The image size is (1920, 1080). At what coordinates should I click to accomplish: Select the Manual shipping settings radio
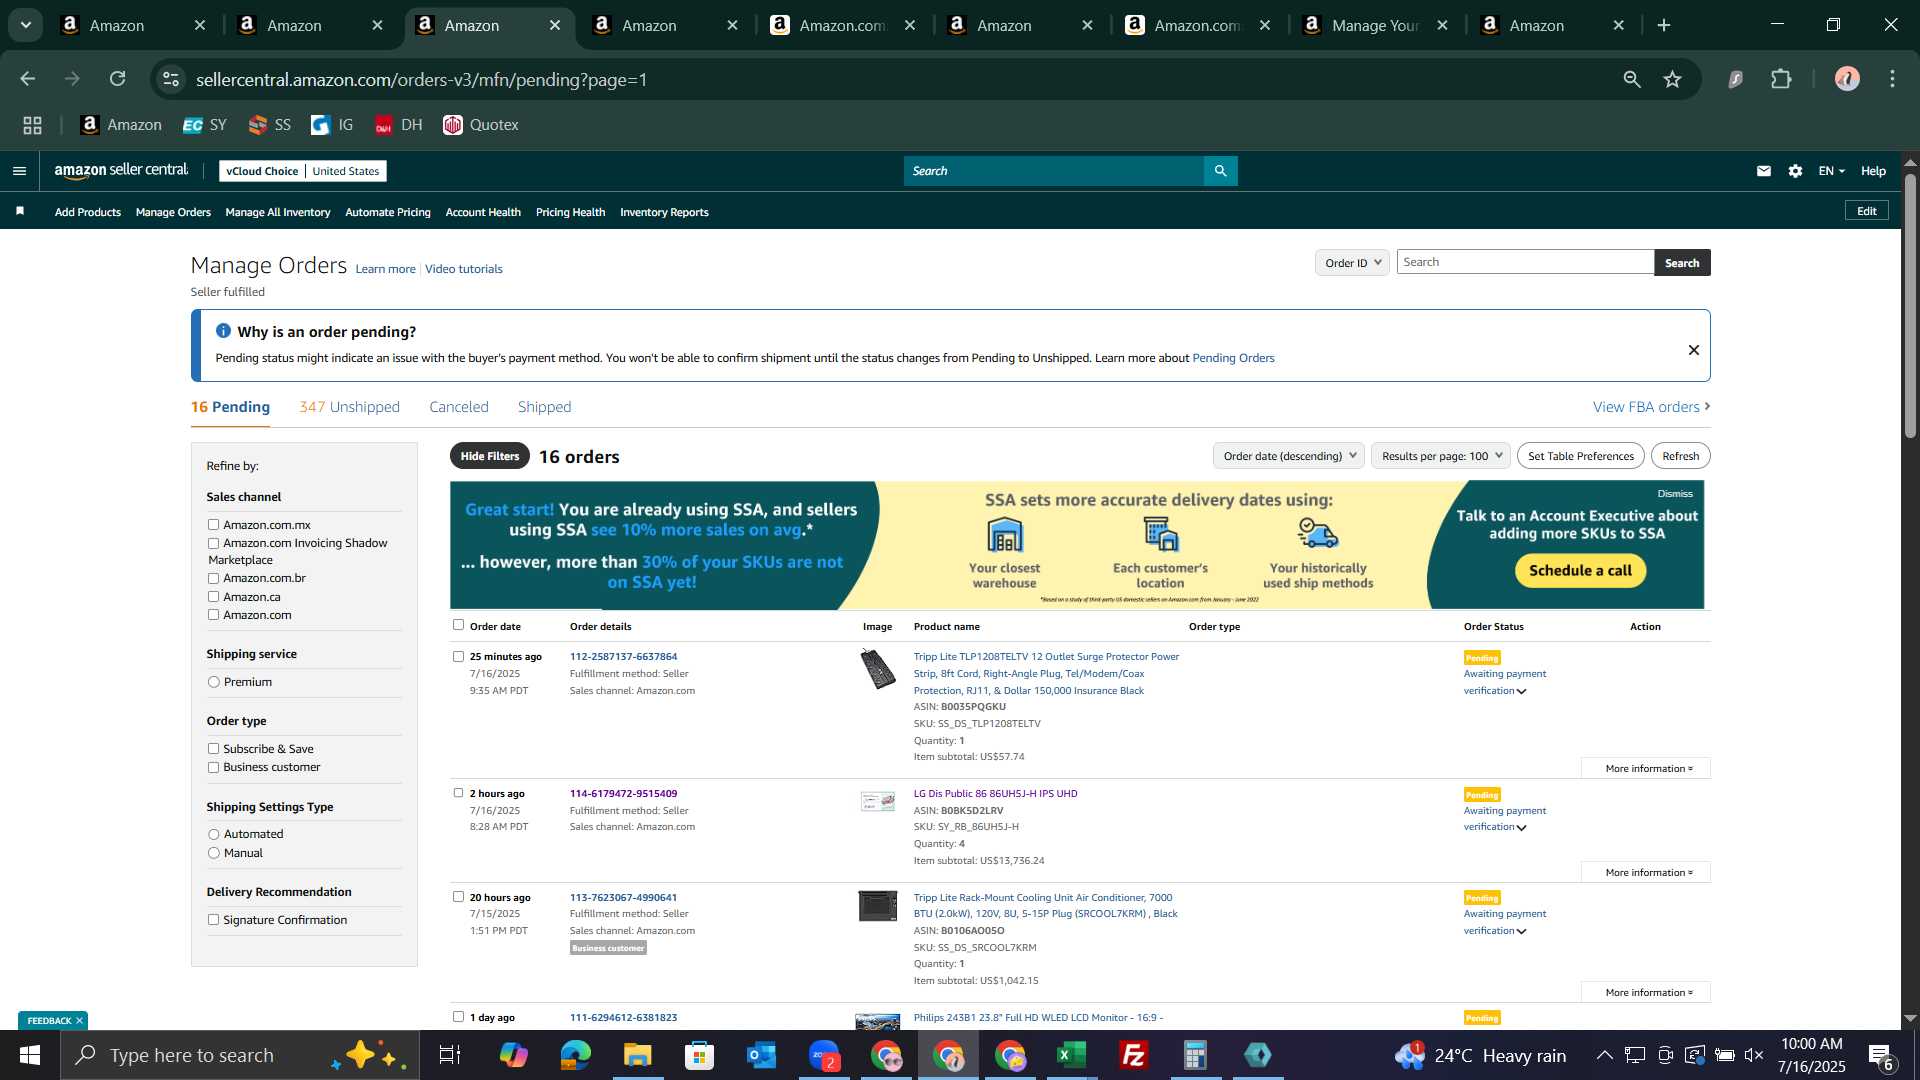coord(213,853)
